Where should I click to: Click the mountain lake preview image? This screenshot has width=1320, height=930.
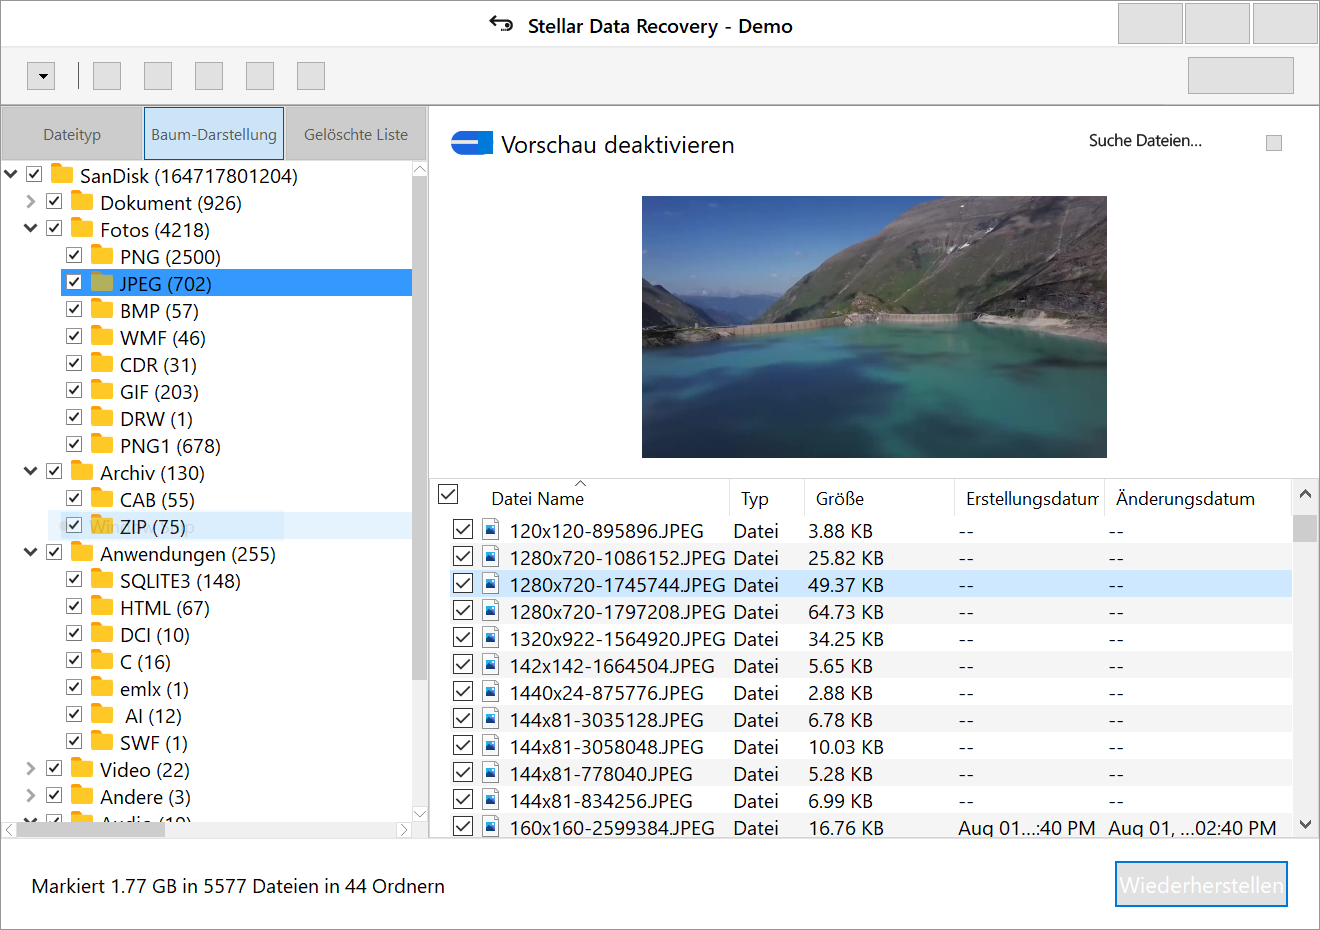[x=874, y=327]
